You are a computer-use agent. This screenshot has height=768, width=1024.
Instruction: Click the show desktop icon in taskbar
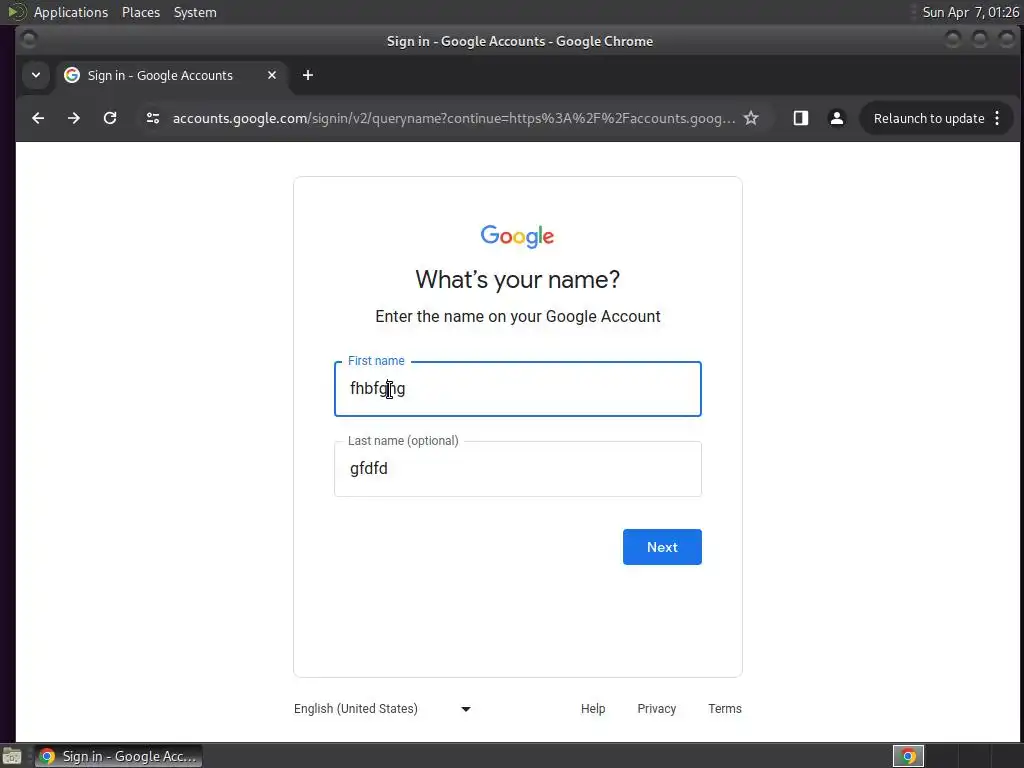(x=12, y=756)
